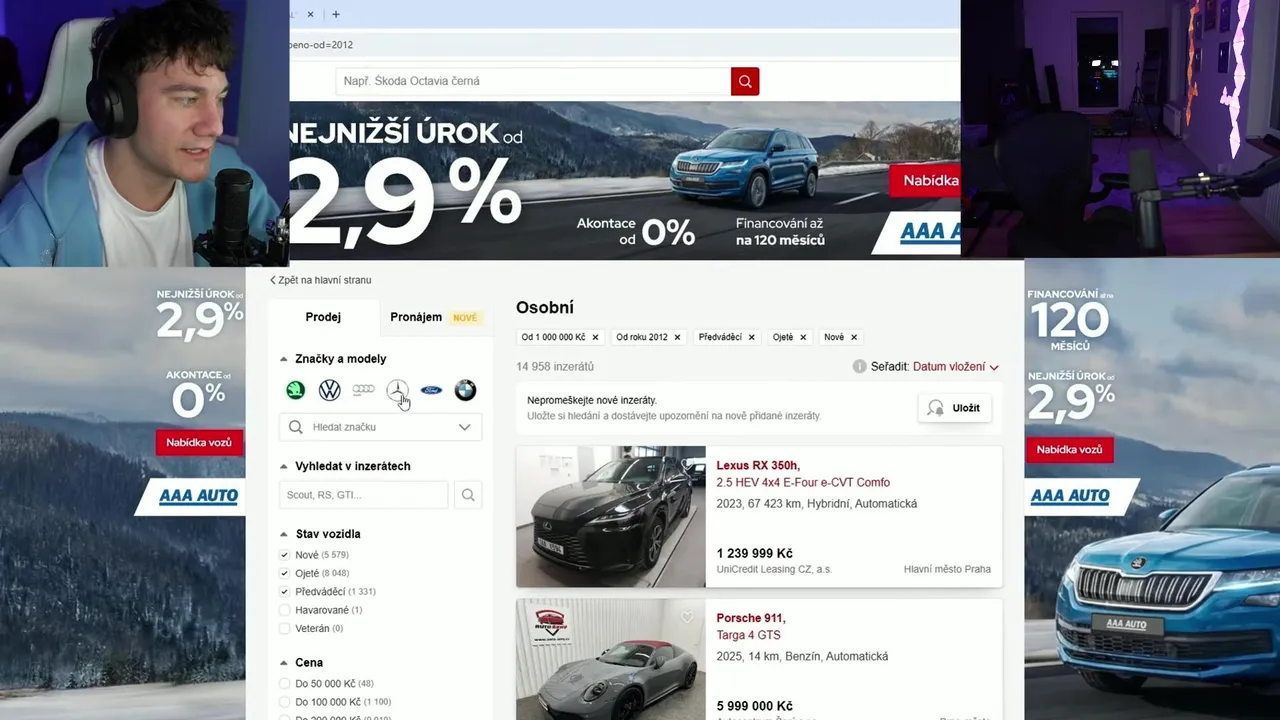The image size is (1280, 720).
Task: Select price radio Do 50 000 Kč
Action: tap(284, 684)
